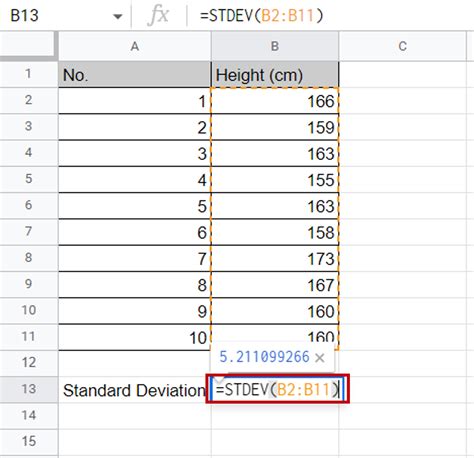Open the Name box dropdown arrow
Image resolution: width=474 pixels, height=458 pixels.
pos(118,16)
